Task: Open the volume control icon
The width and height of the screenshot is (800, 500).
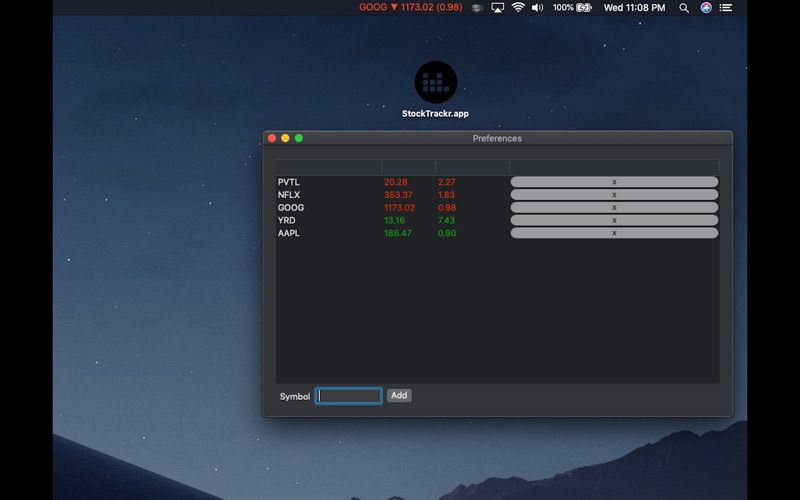Action: 537,8
